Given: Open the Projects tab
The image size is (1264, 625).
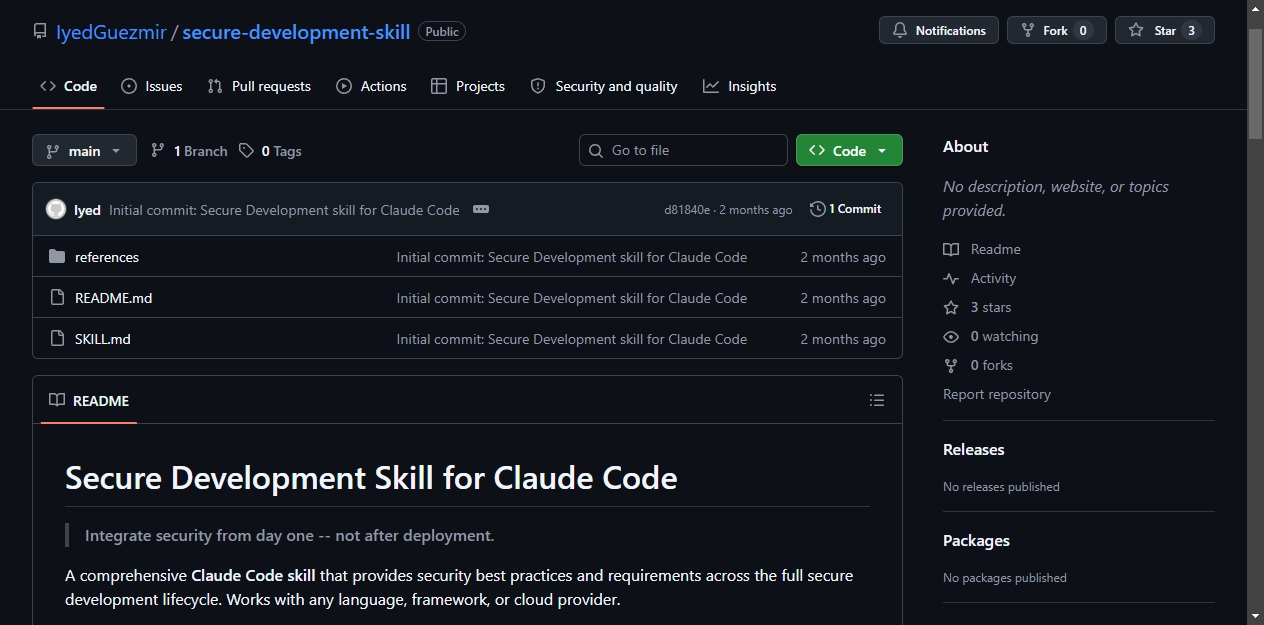Looking at the screenshot, I should [x=468, y=86].
